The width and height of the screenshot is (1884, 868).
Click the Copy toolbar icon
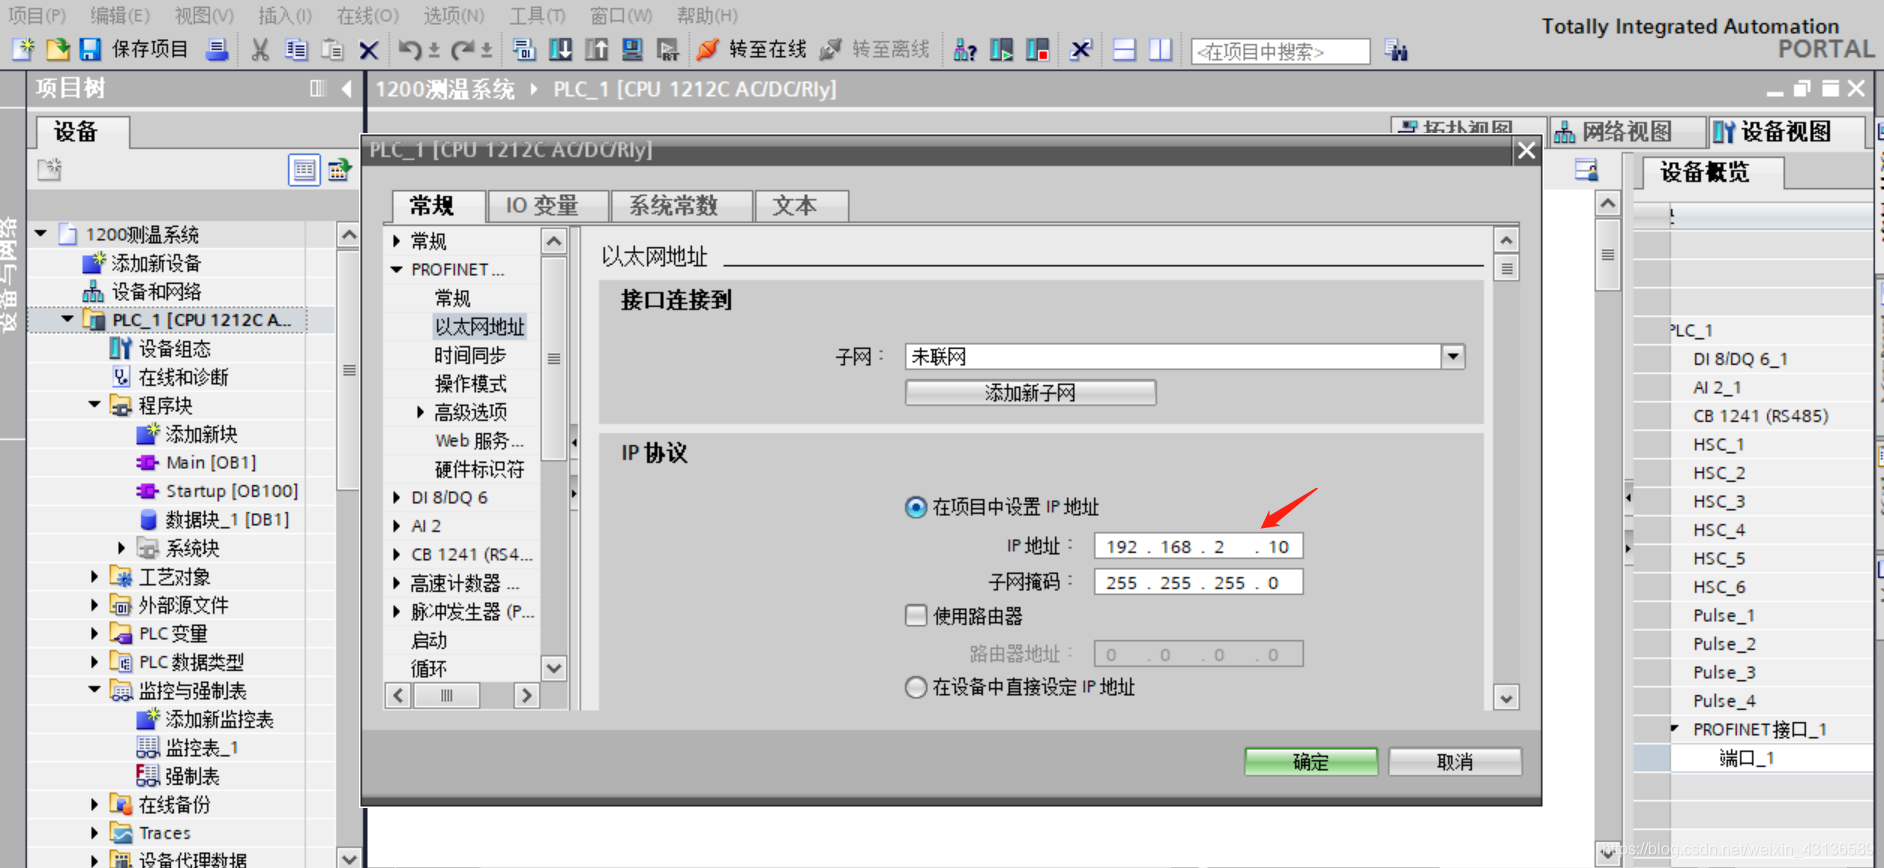(296, 49)
